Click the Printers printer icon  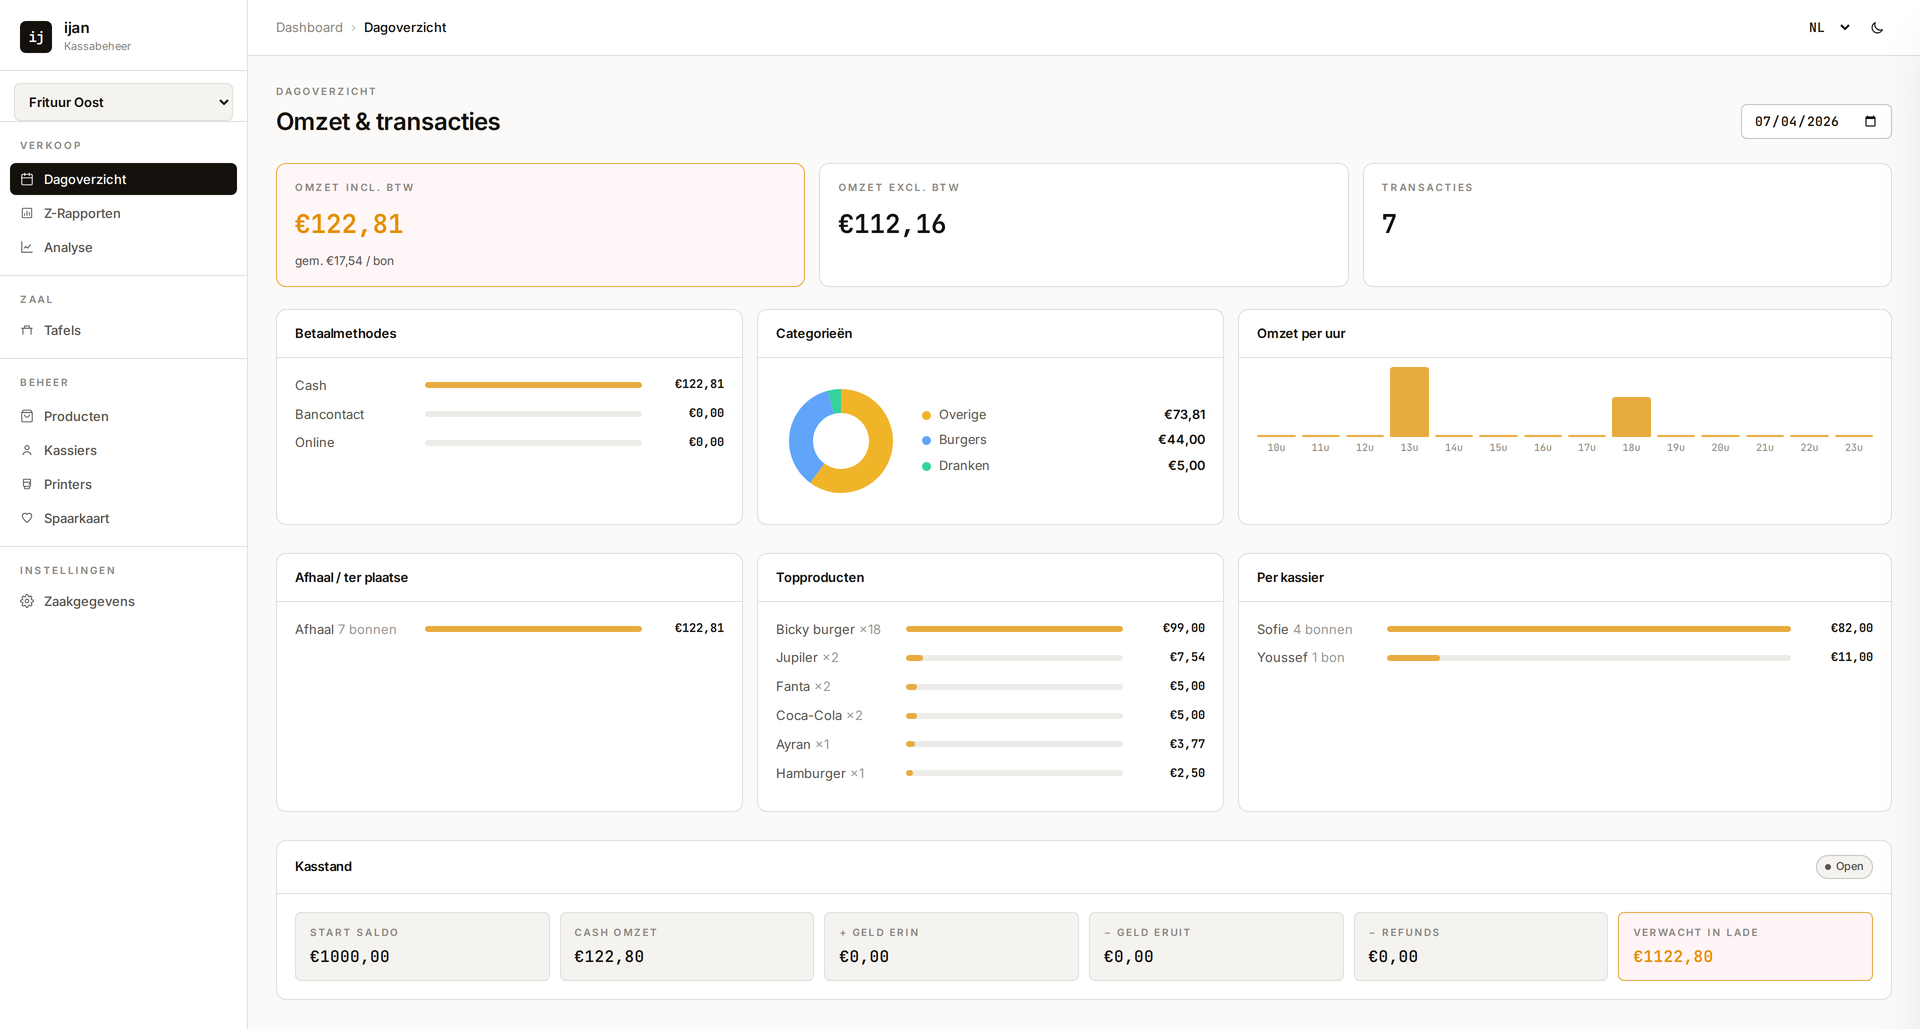(27, 485)
